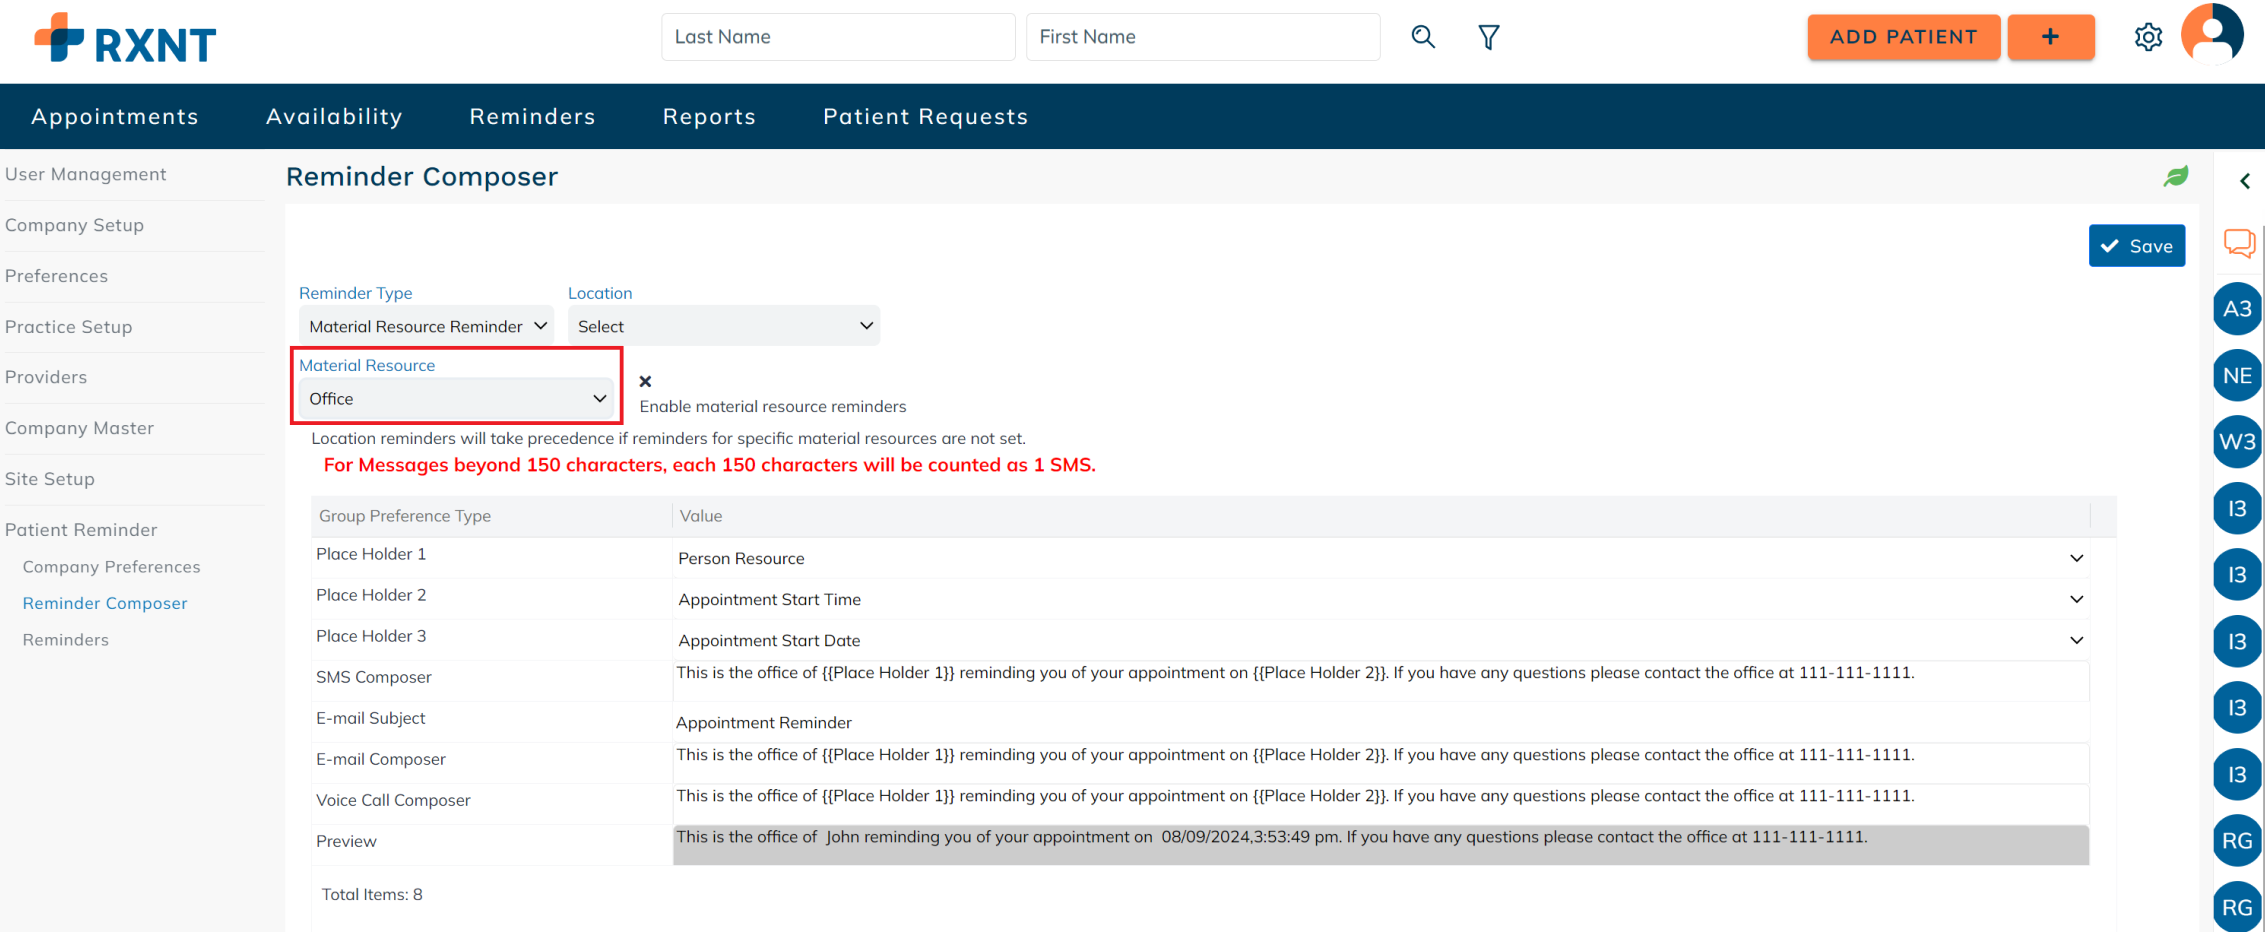Select the A3 avatar badge
This screenshot has height=932, width=2265.
(2237, 309)
